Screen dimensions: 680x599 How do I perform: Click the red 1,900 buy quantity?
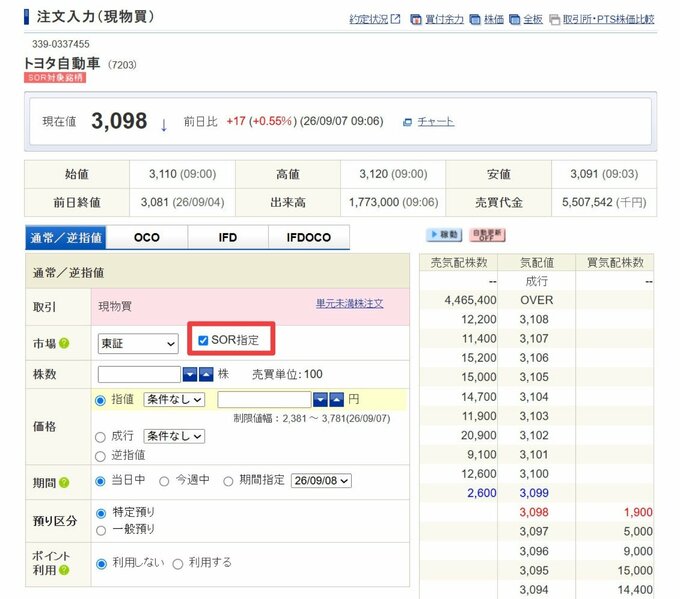click(x=638, y=512)
